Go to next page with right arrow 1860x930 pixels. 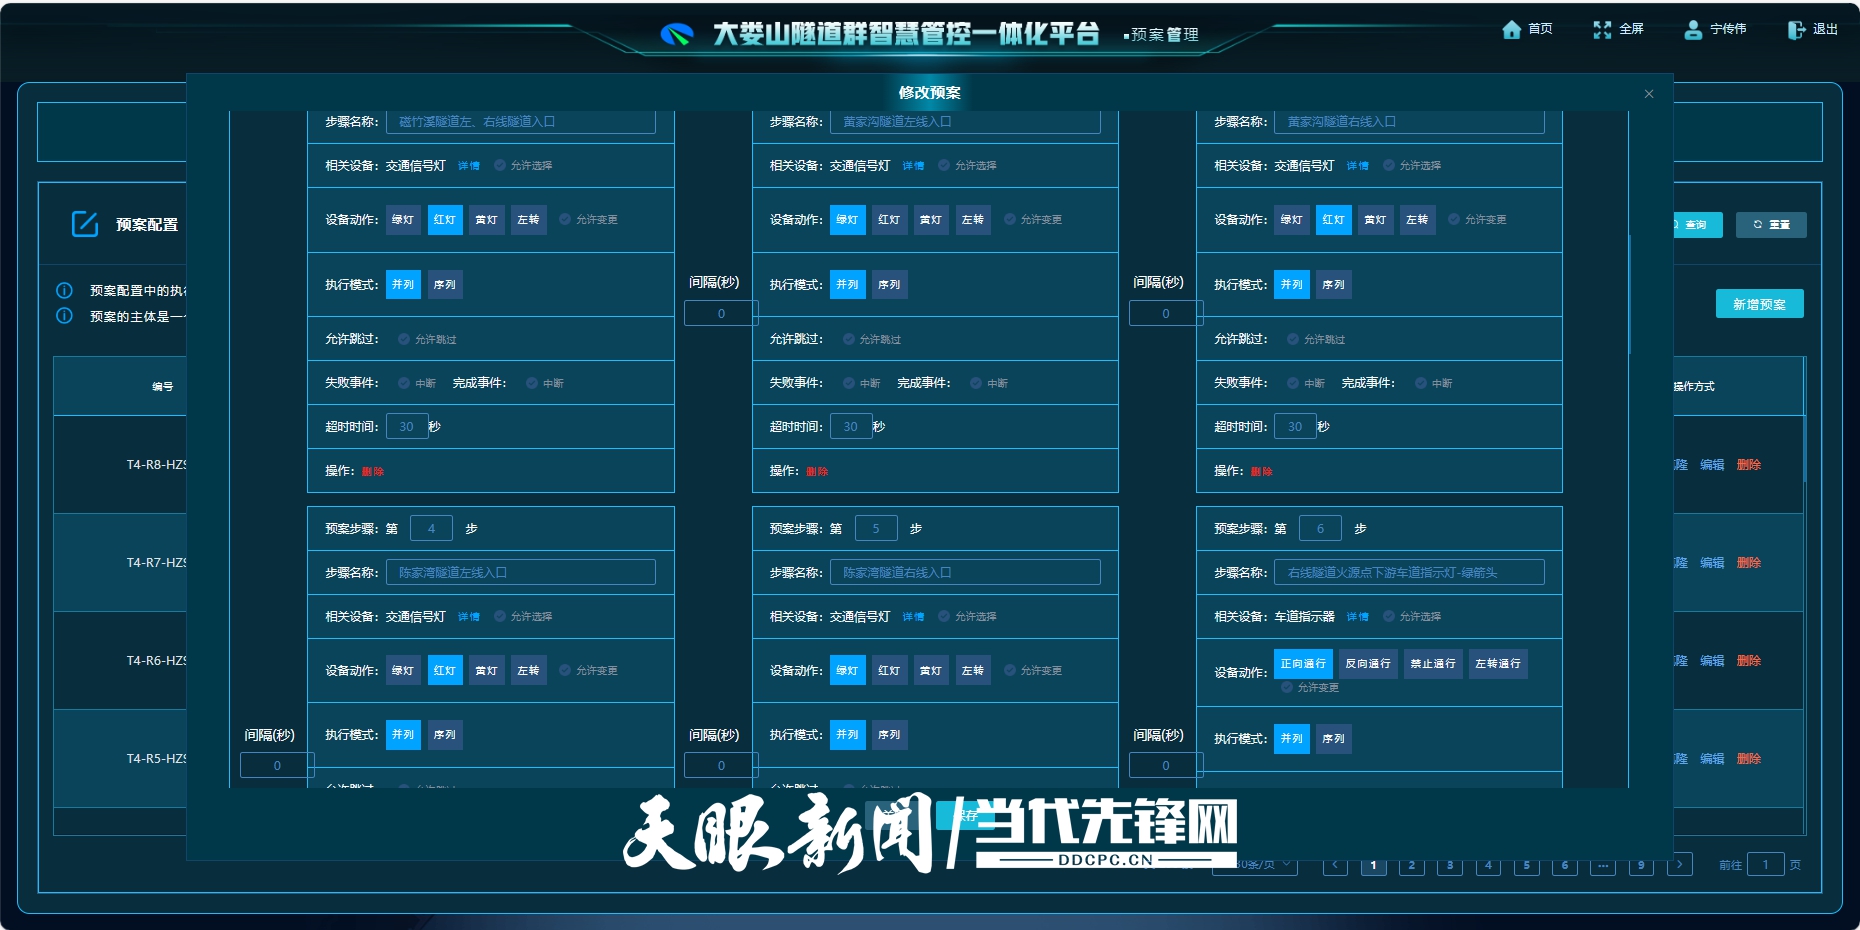click(1680, 865)
